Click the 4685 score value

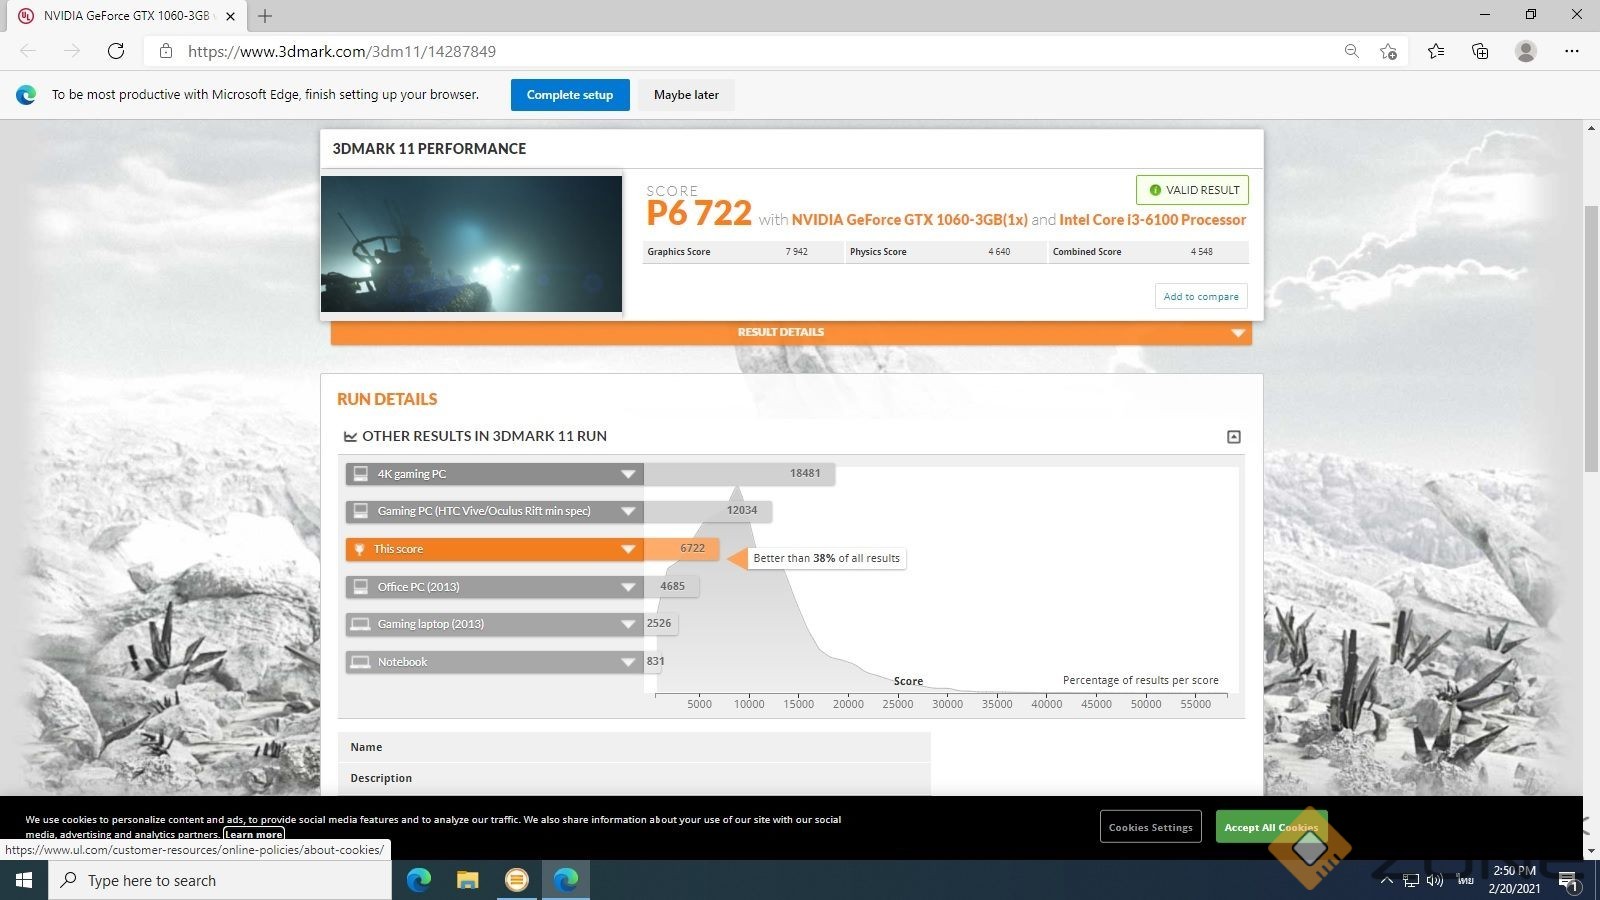pyautogui.click(x=673, y=586)
